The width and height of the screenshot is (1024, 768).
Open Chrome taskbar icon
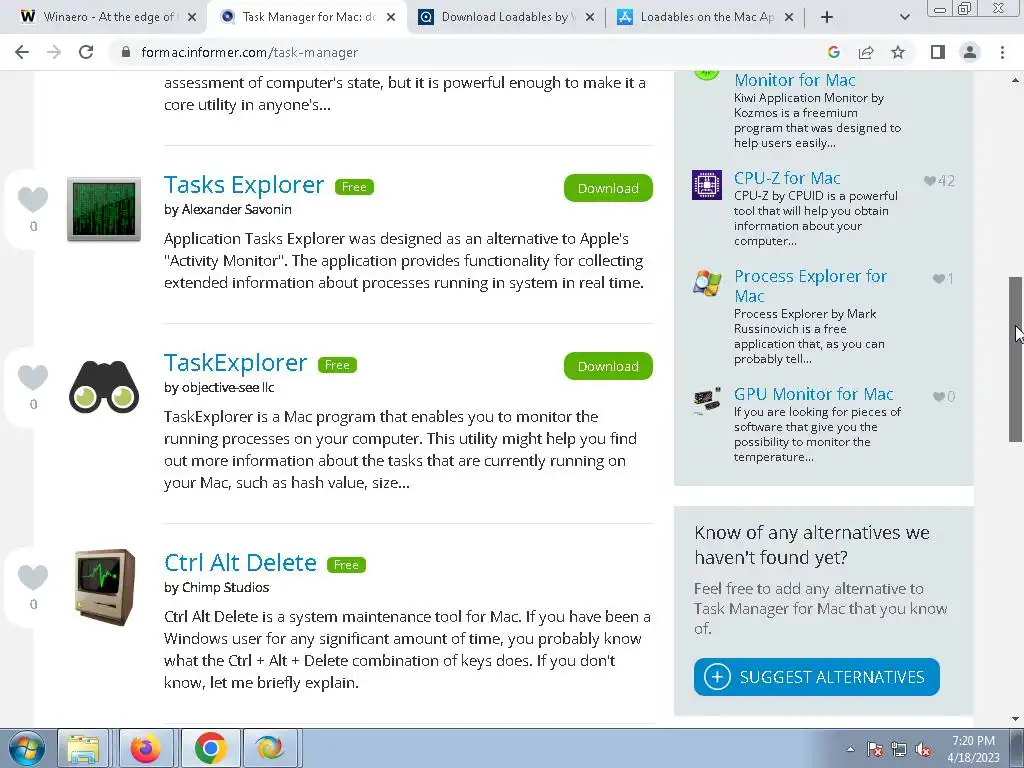point(210,748)
